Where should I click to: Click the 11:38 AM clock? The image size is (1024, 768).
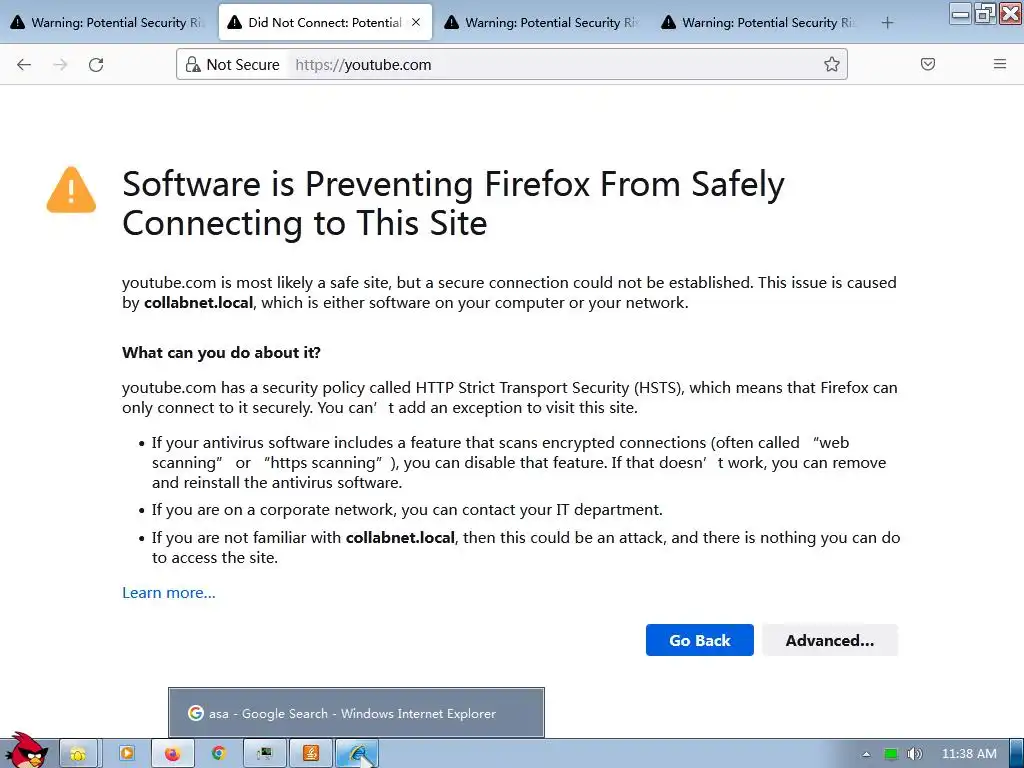coord(969,754)
